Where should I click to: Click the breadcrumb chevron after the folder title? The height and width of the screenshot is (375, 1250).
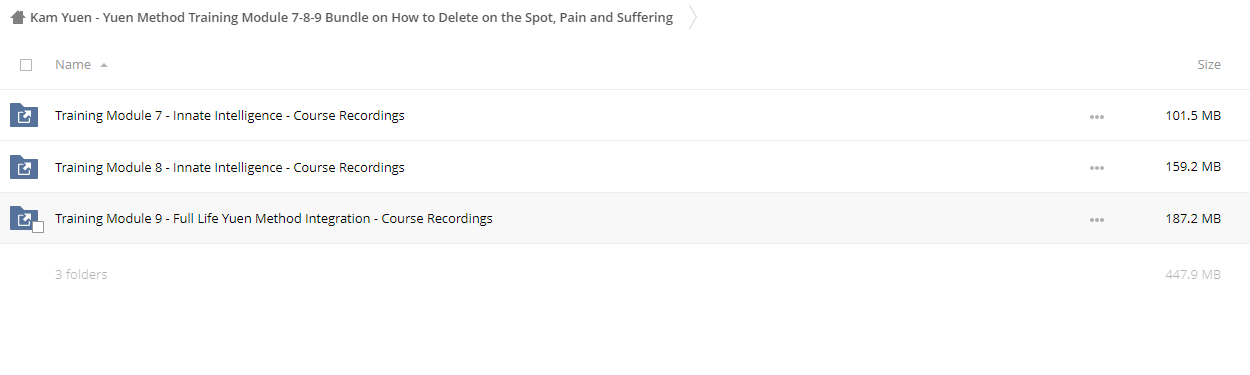(x=692, y=18)
